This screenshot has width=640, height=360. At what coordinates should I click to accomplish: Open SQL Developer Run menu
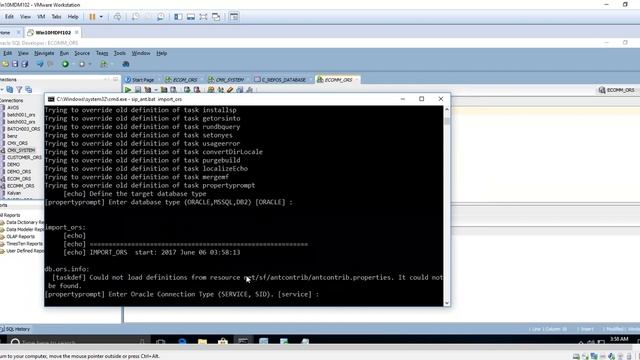(x=64, y=53)
